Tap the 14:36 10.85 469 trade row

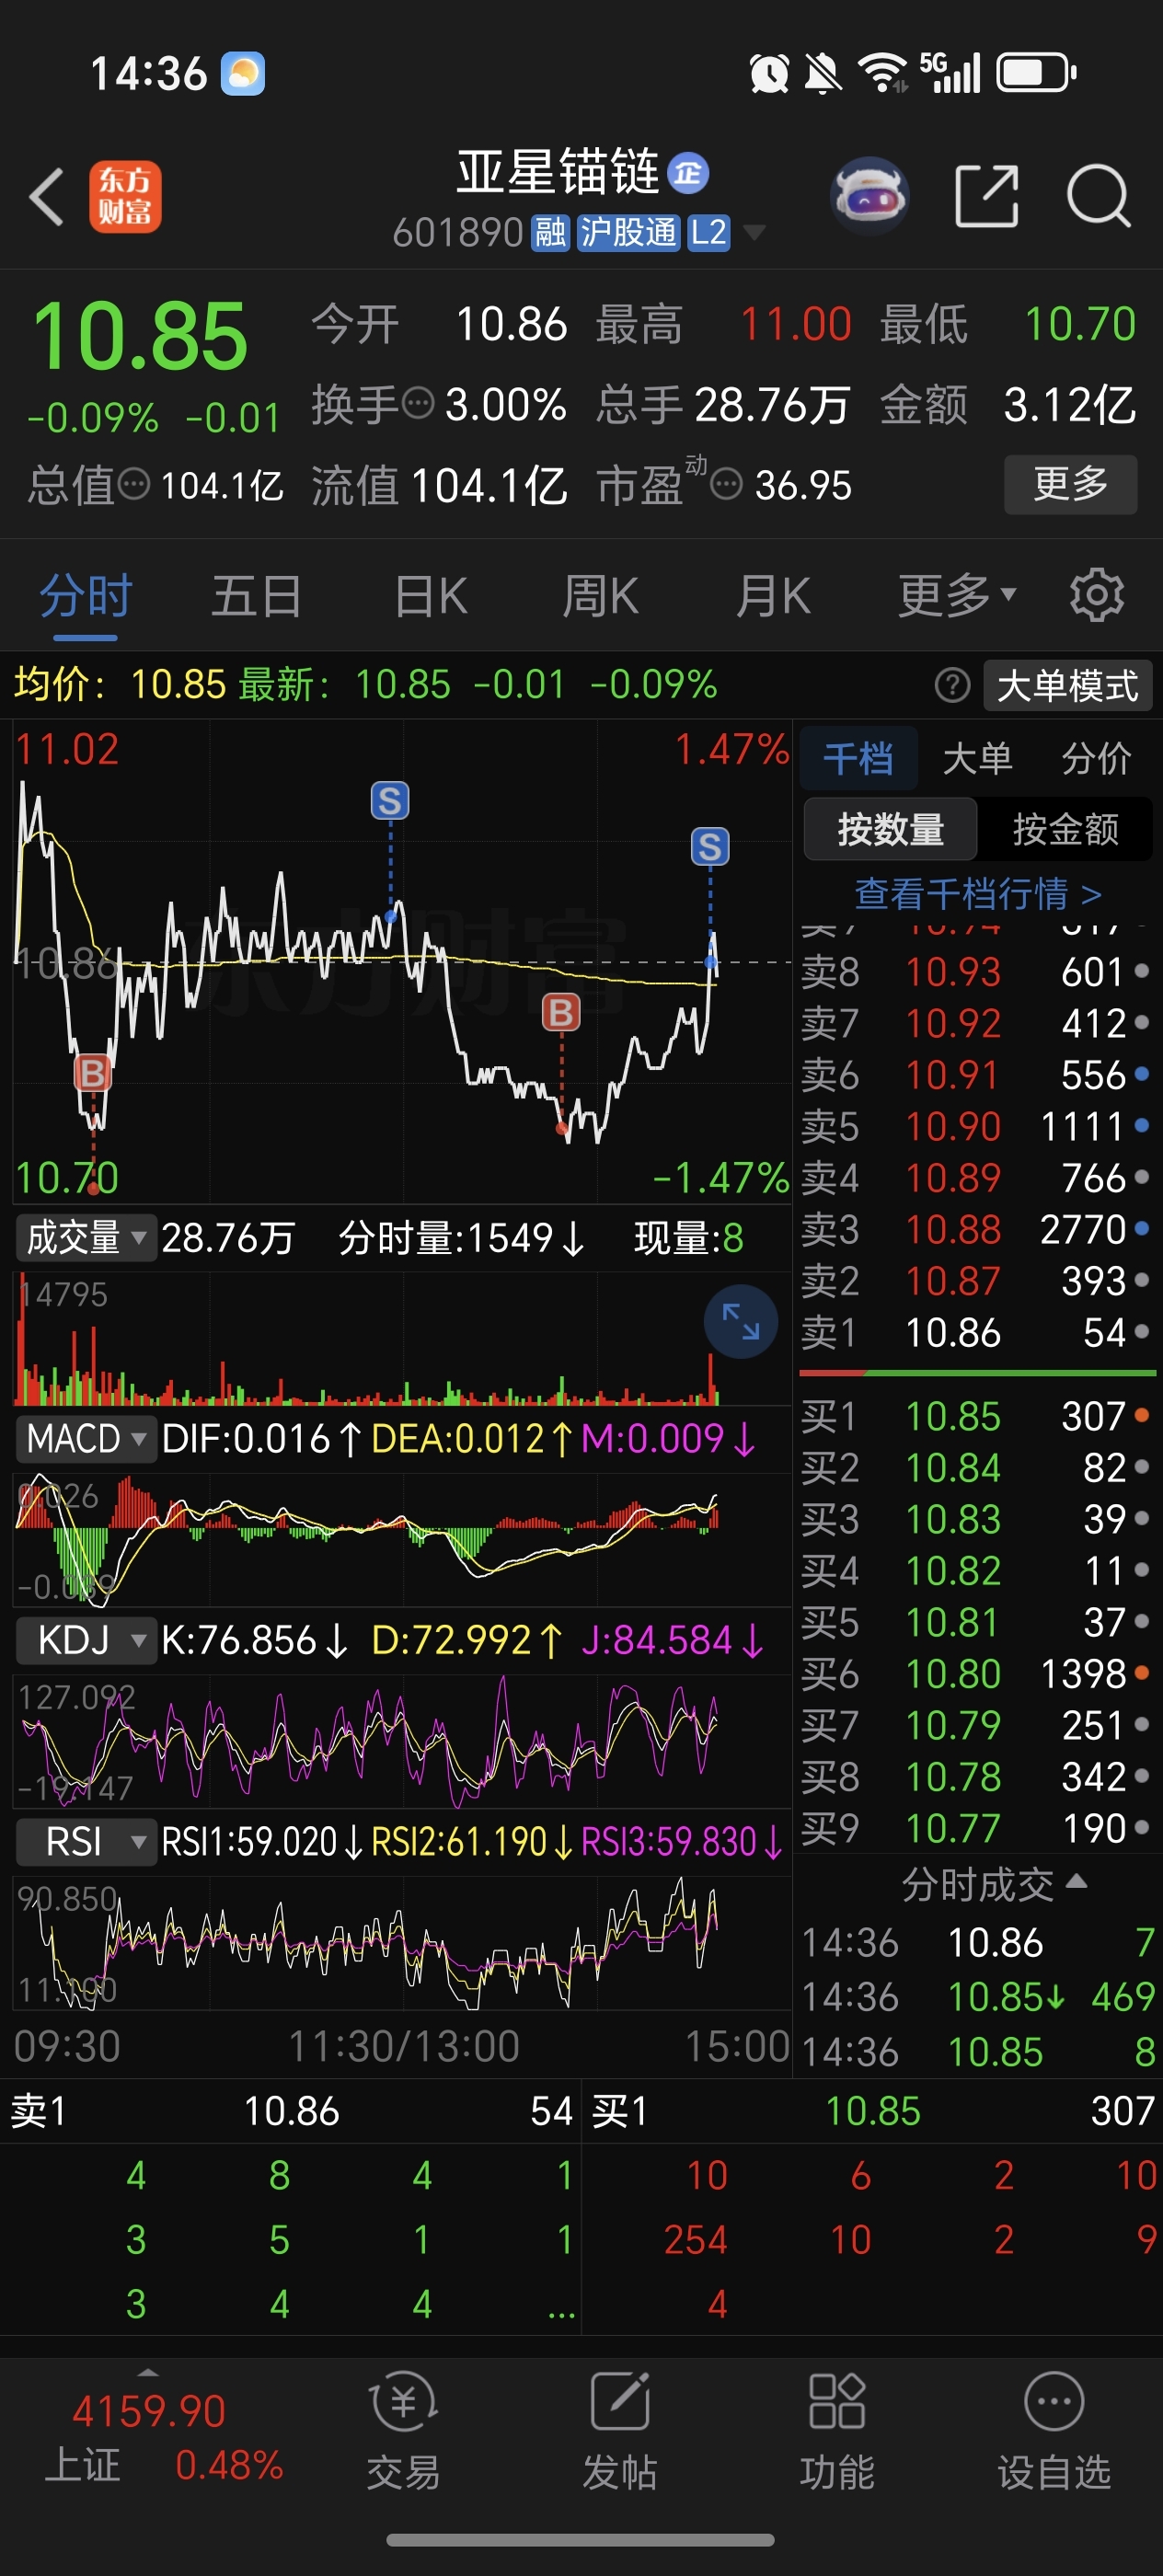click(x=979, y=1998)
